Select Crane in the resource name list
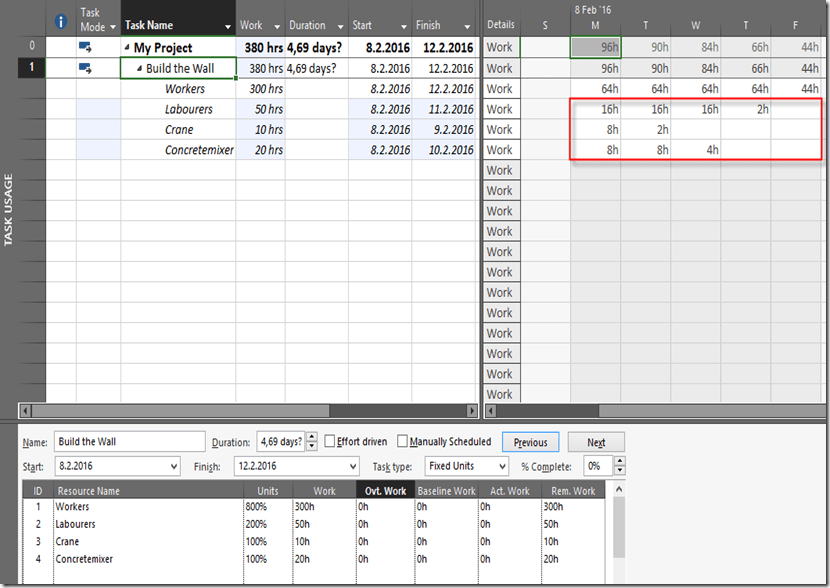 tap(69, 542)
